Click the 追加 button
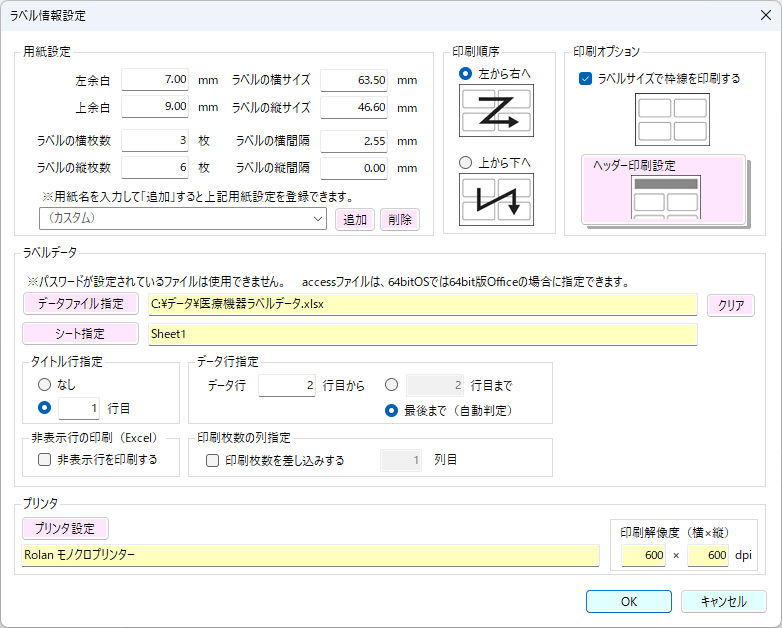The height and width of the screenshot is (628, 782). [355, 219]
